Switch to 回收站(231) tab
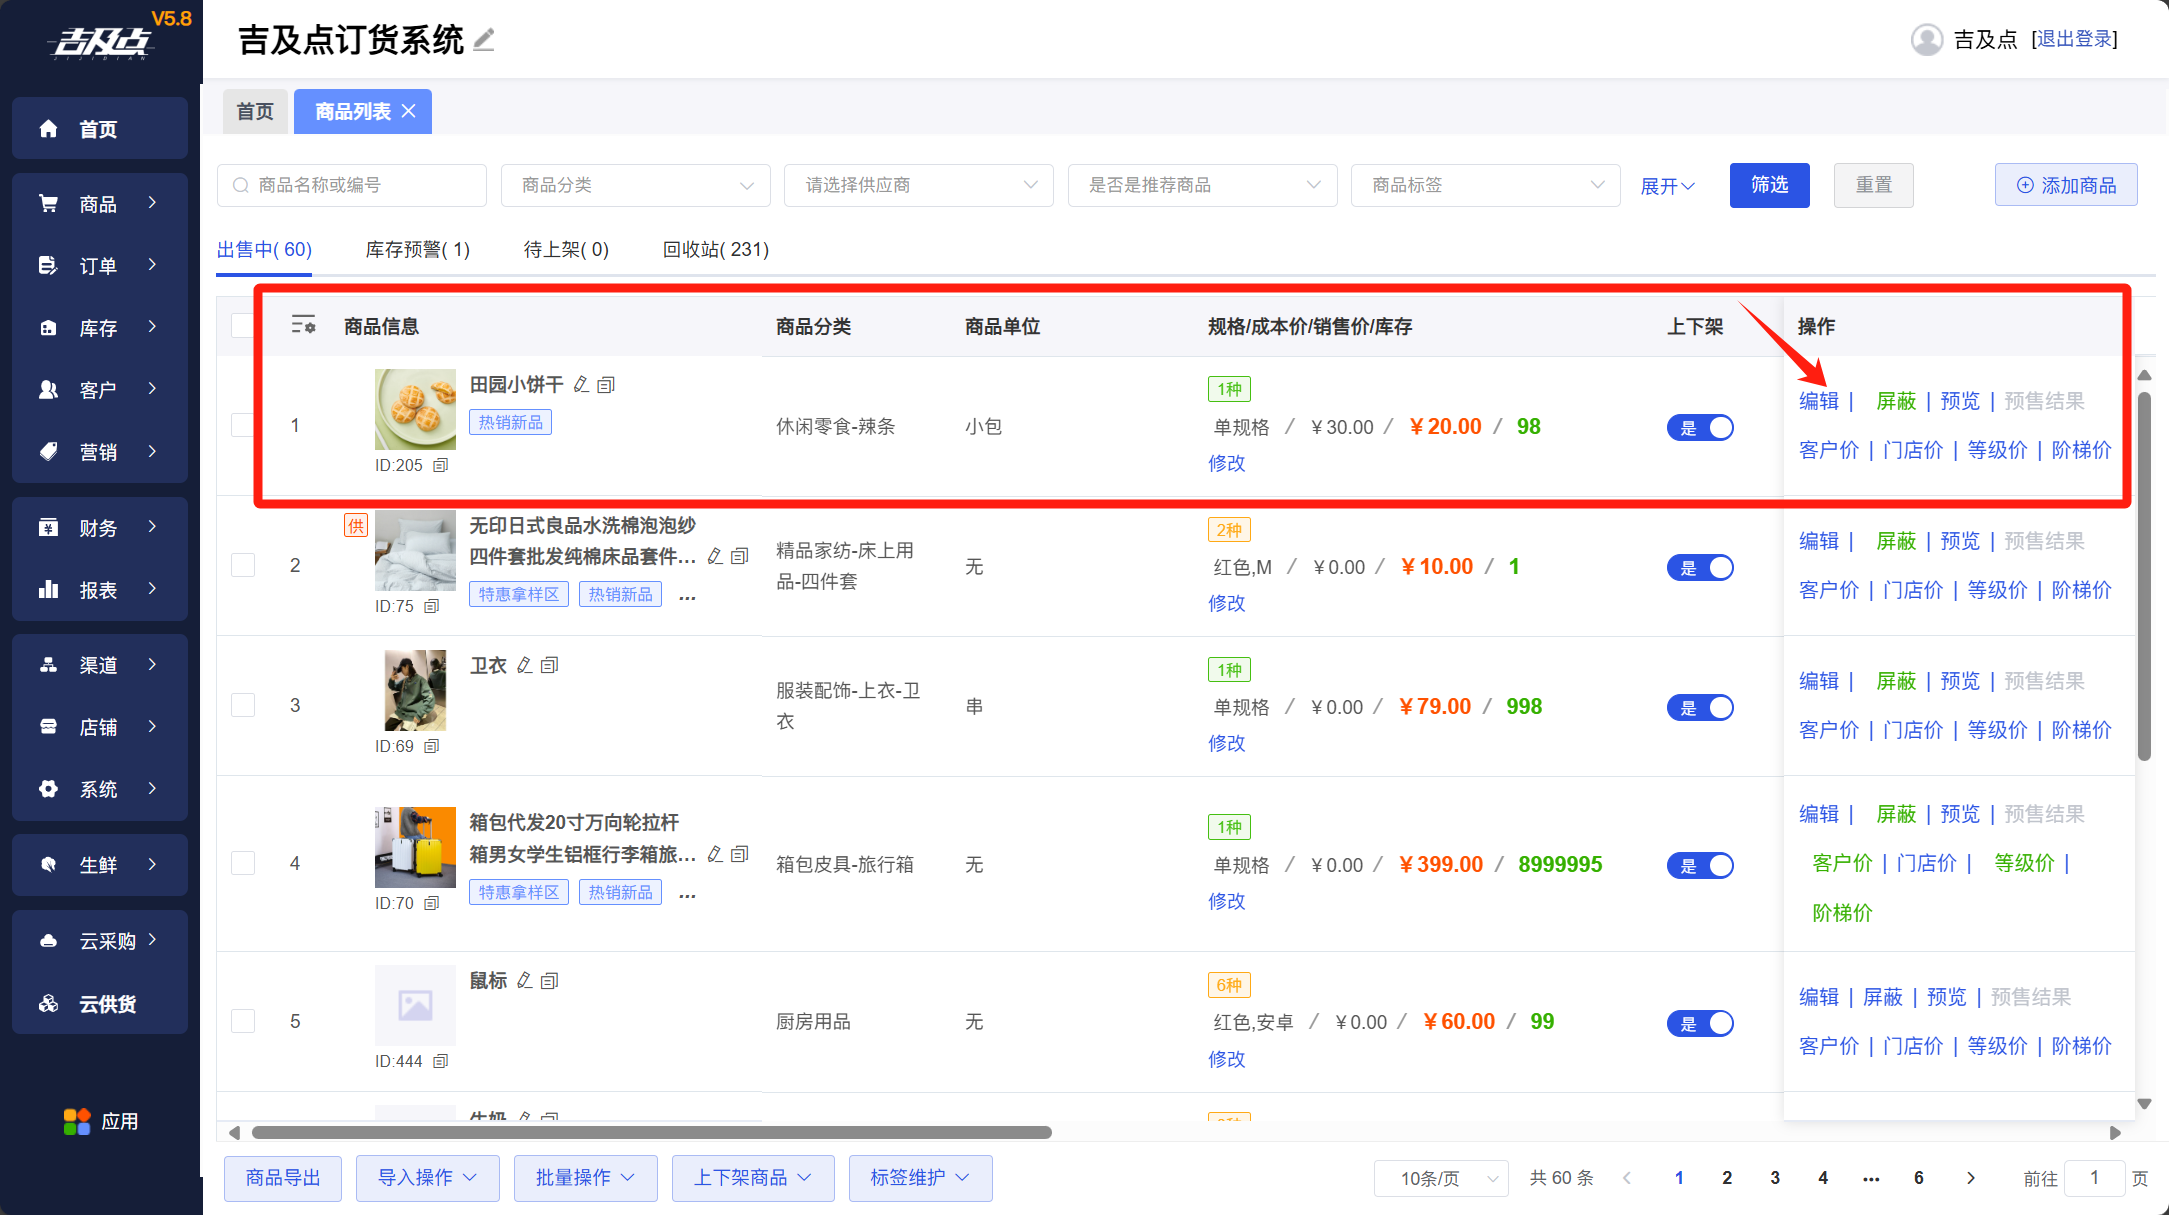Screen dimensions: 2169x1215 click(715, 249)
